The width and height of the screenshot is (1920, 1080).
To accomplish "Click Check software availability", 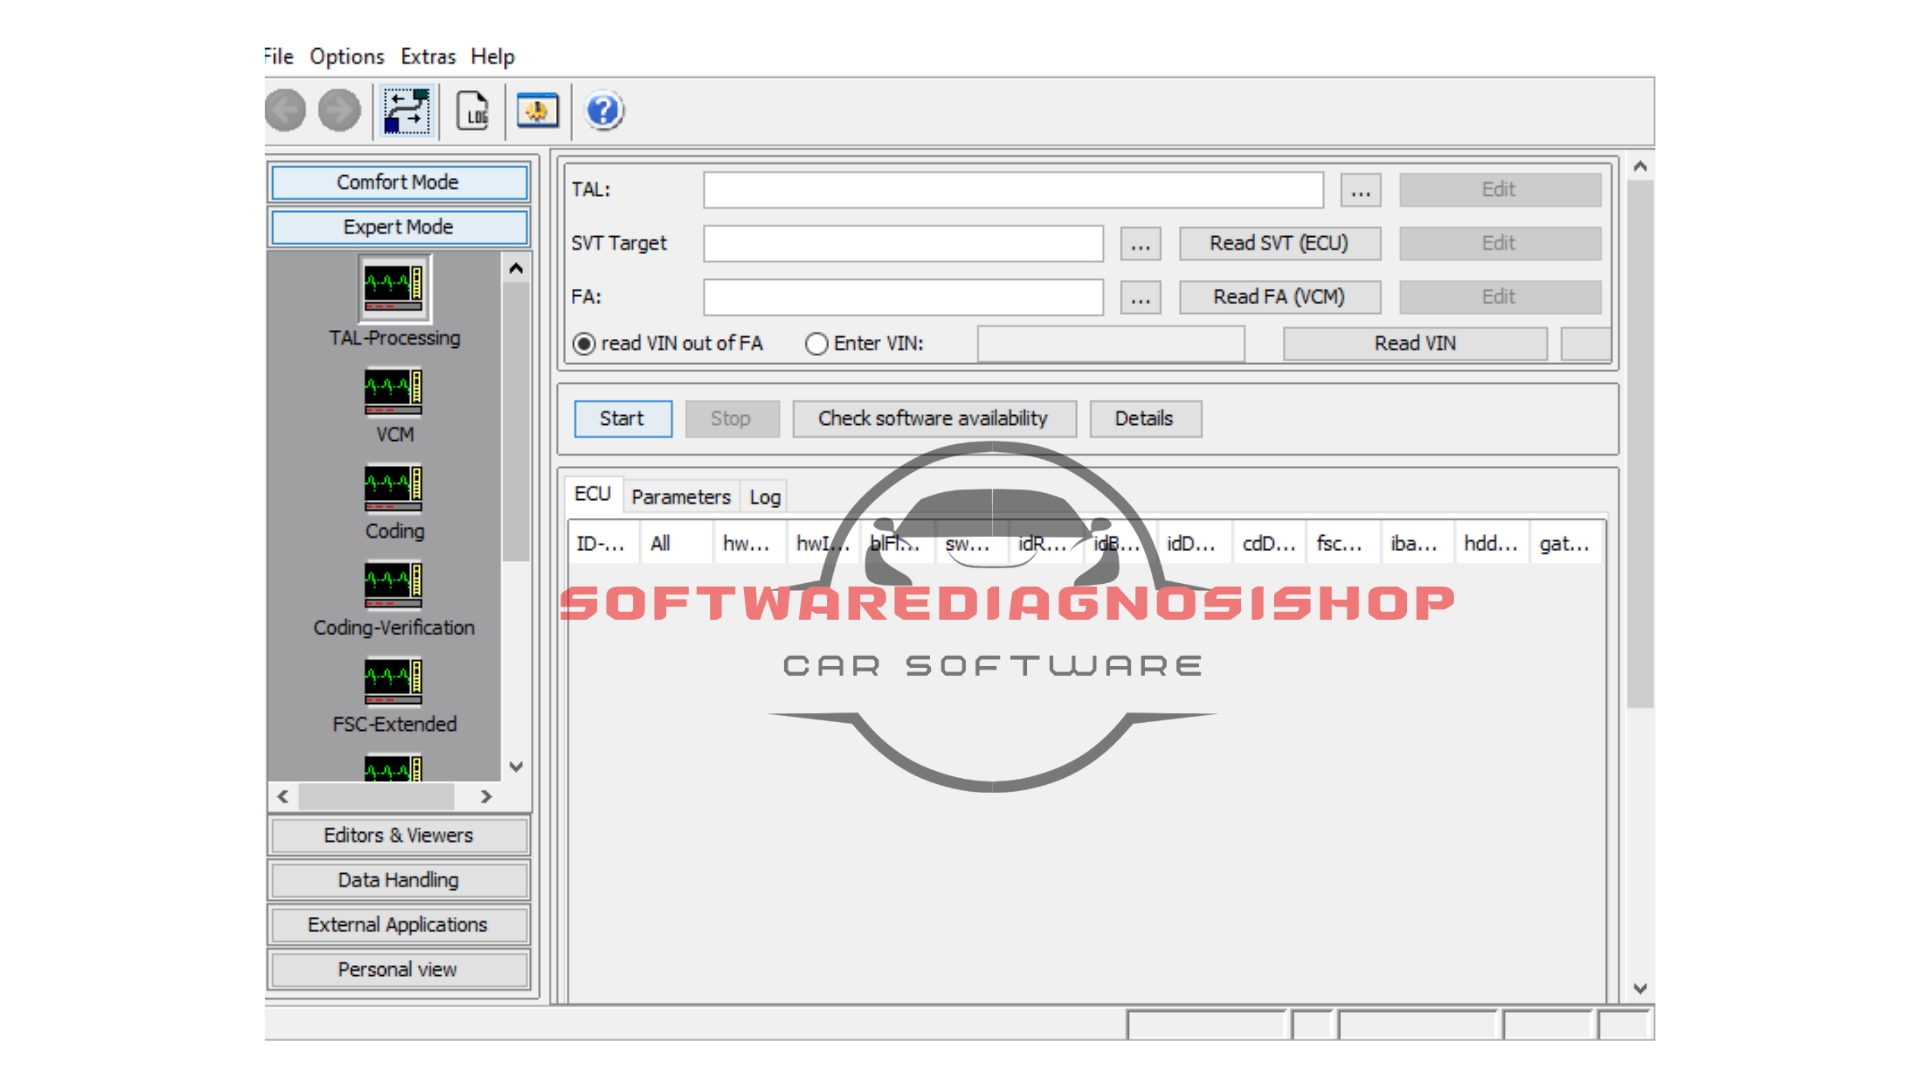I will 934,418.
